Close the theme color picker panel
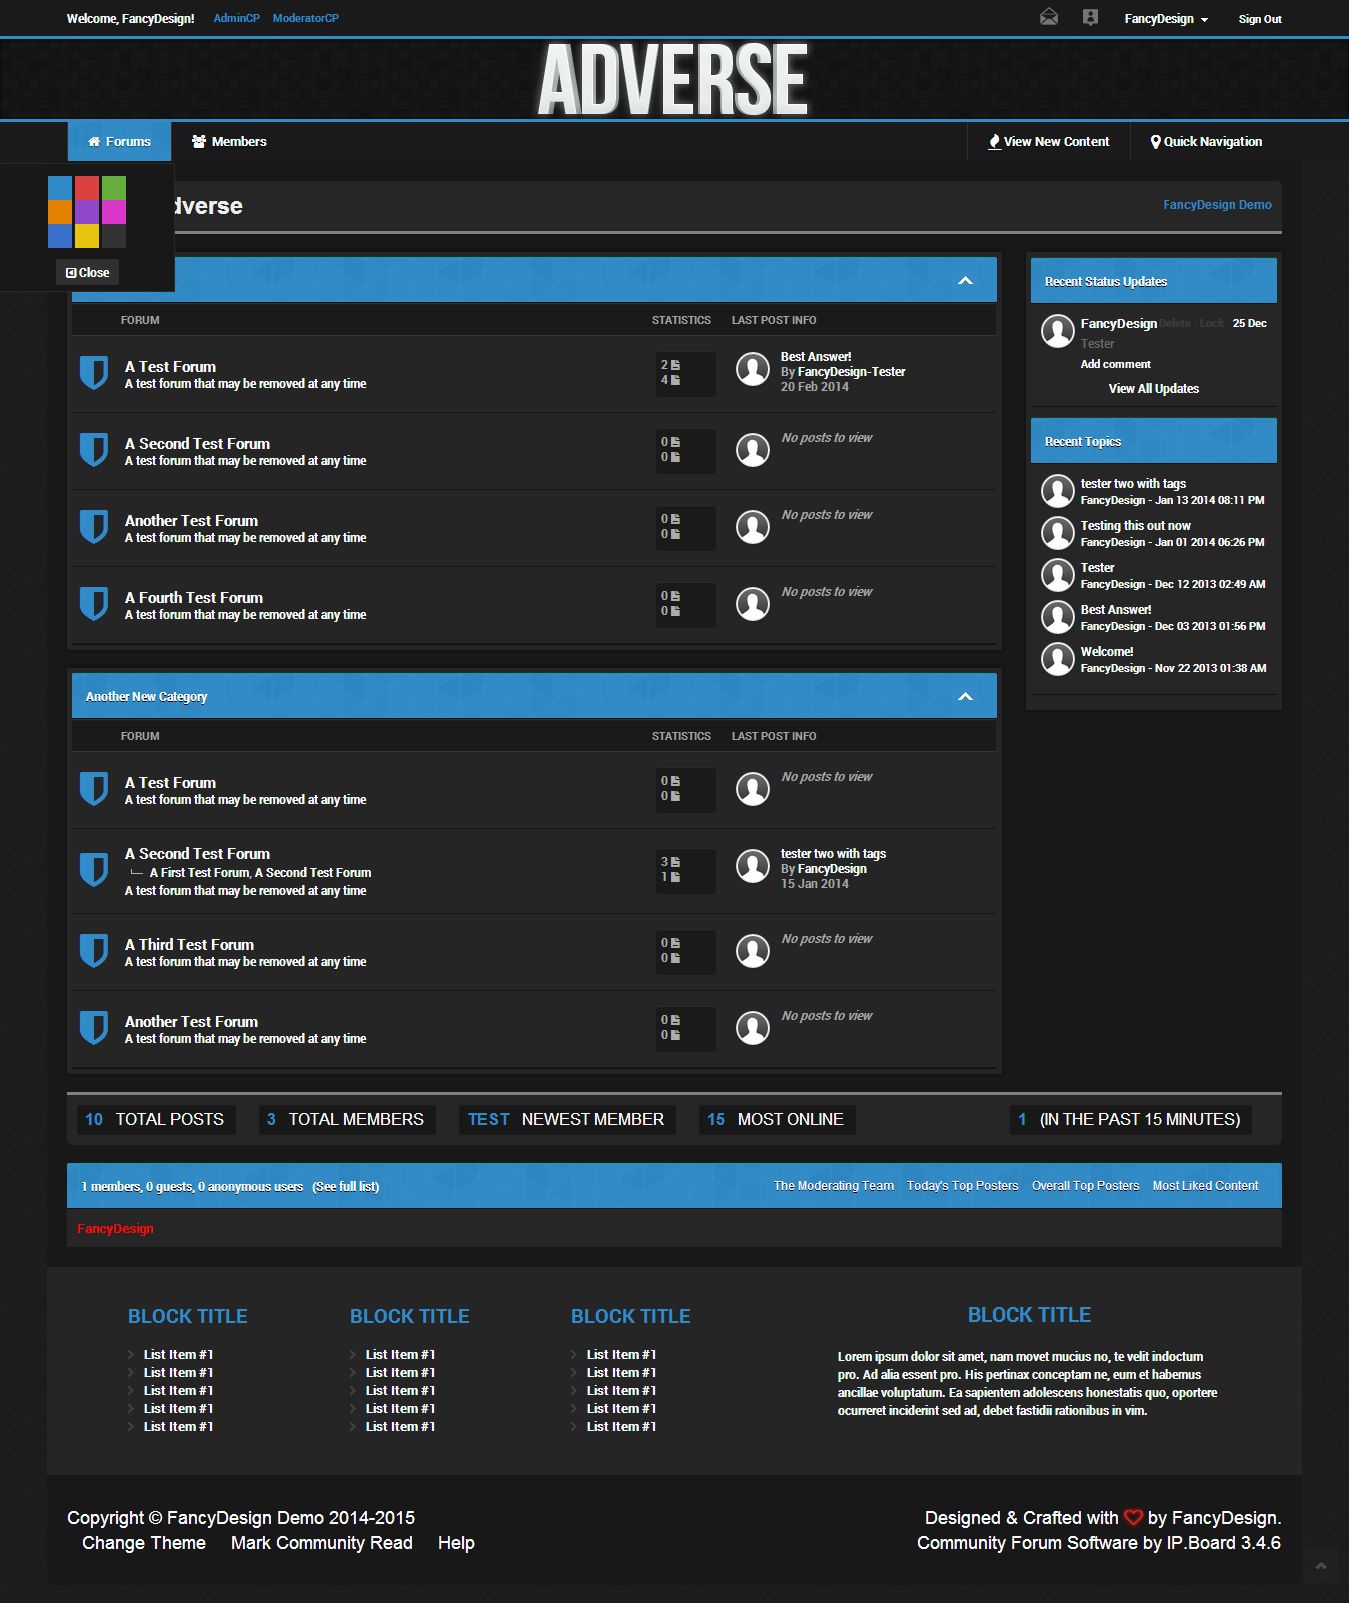 click(87, 272)
